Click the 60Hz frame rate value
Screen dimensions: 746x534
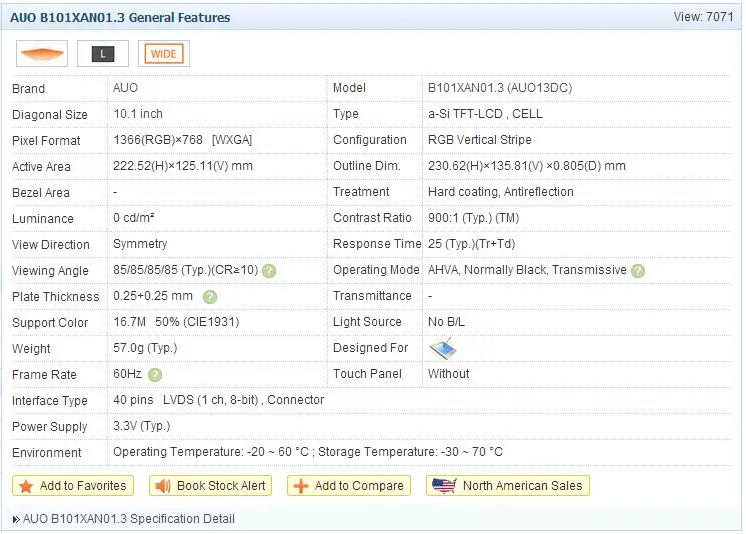128,374
